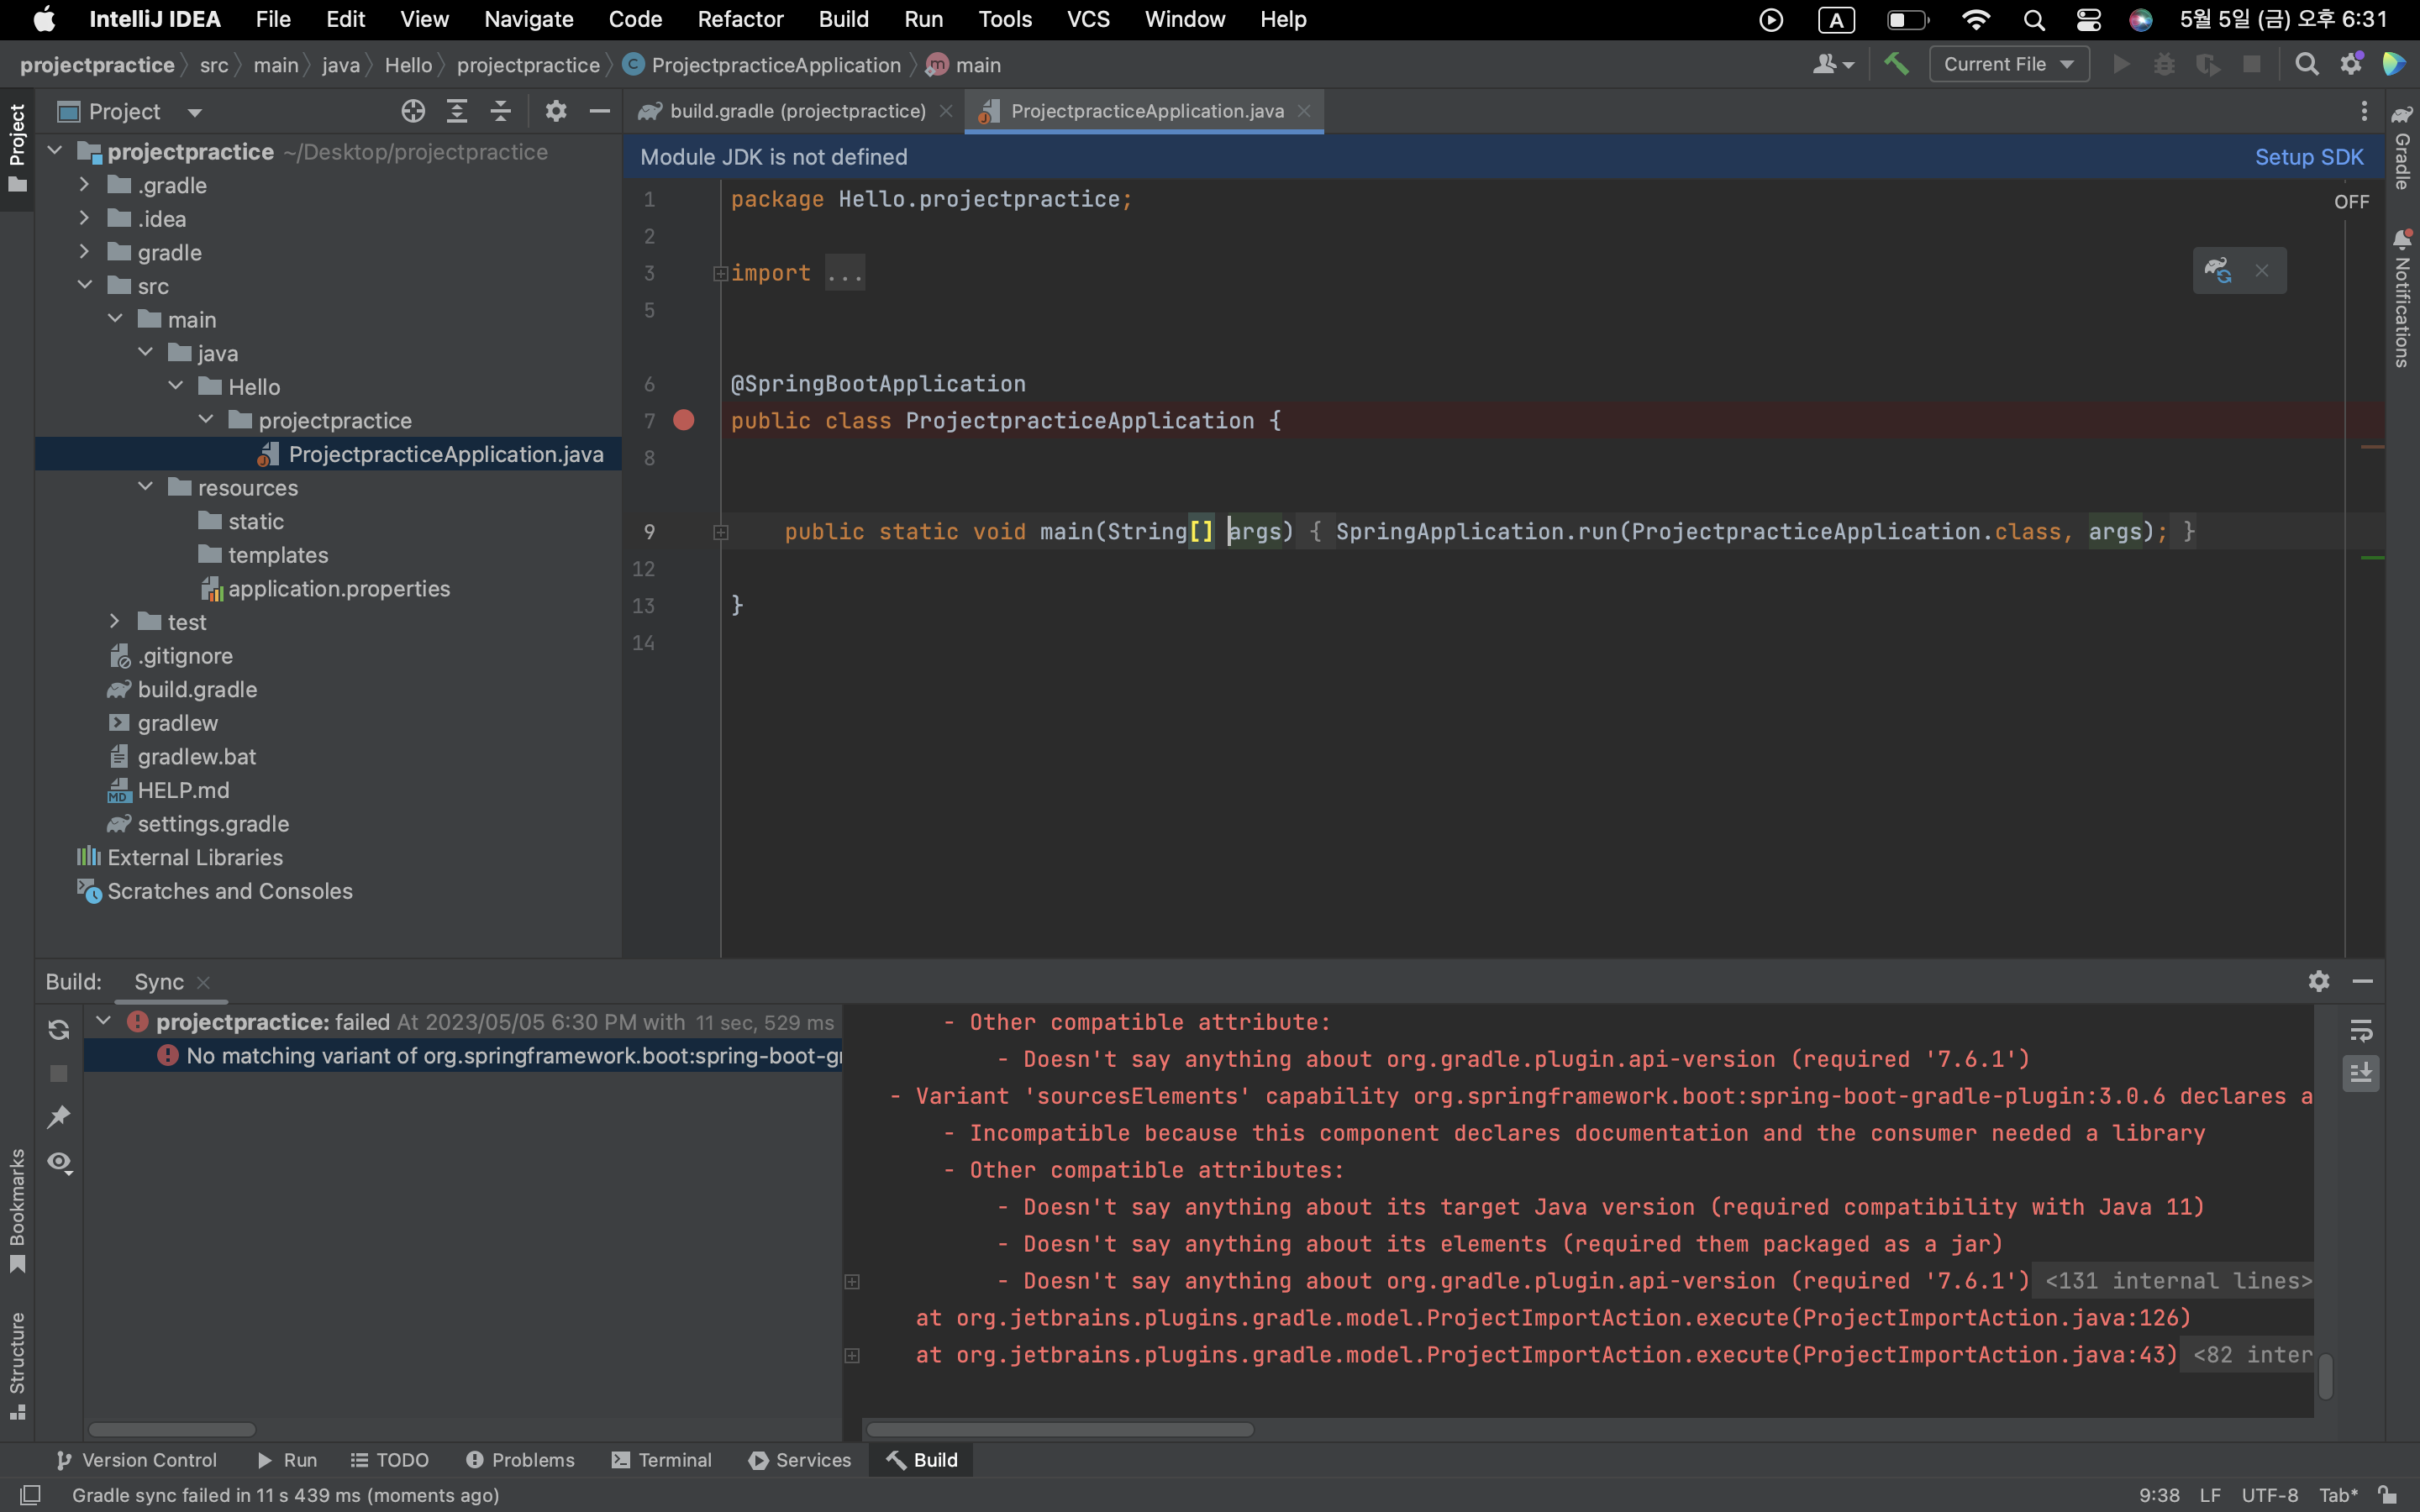Expand the test folder
Screen dimensions: 2420x1512
click(x=115, y=621)
